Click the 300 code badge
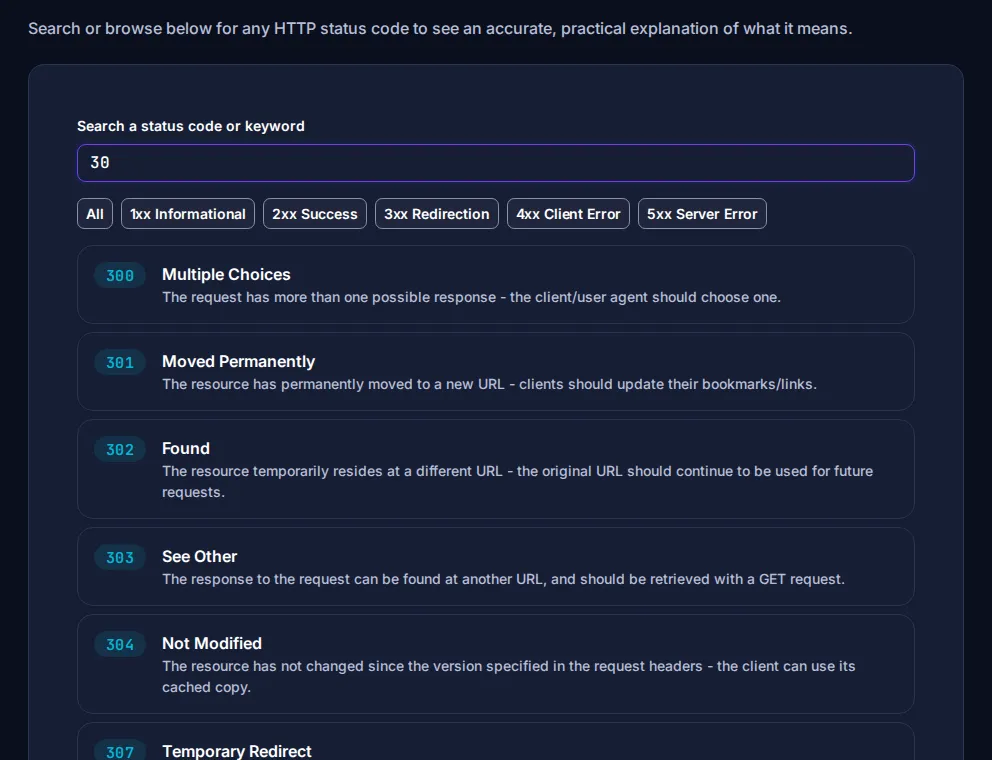992x760 pixels. point(120,276)
